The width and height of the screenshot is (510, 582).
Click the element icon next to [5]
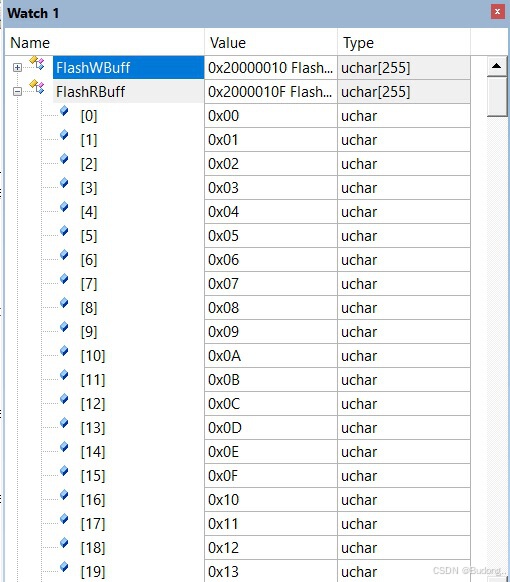tap(64, 231)
